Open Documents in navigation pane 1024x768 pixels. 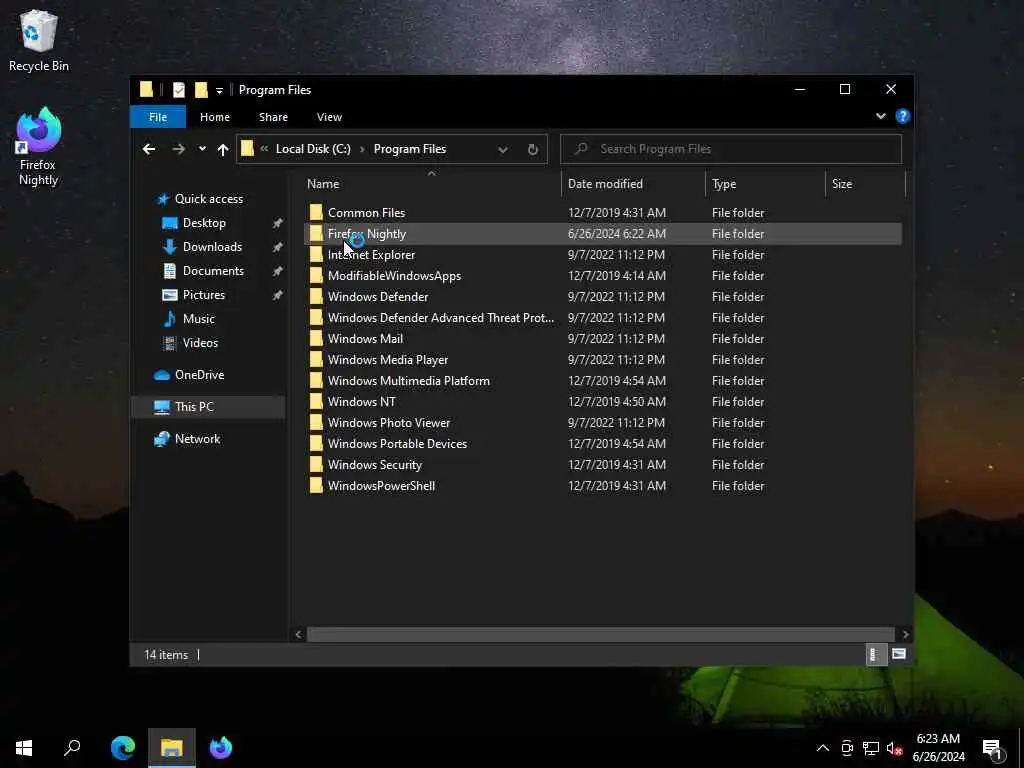tap(213, 270)
